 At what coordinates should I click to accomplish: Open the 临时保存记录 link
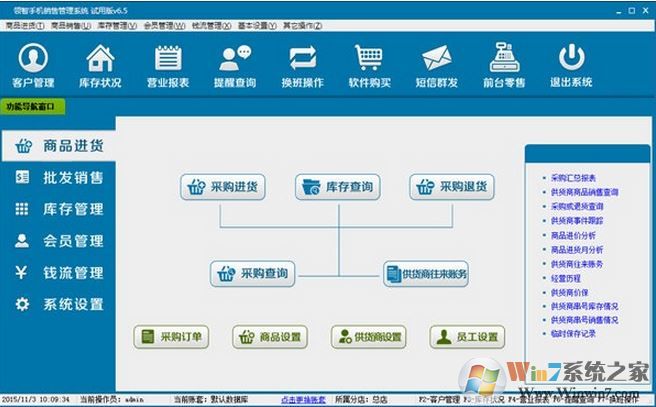[573, 334]
